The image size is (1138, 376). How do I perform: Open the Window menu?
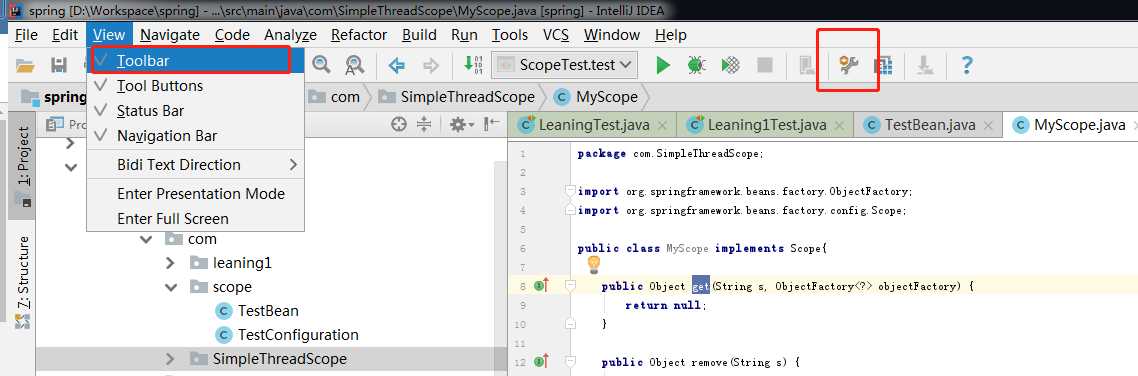coord(612,35)
